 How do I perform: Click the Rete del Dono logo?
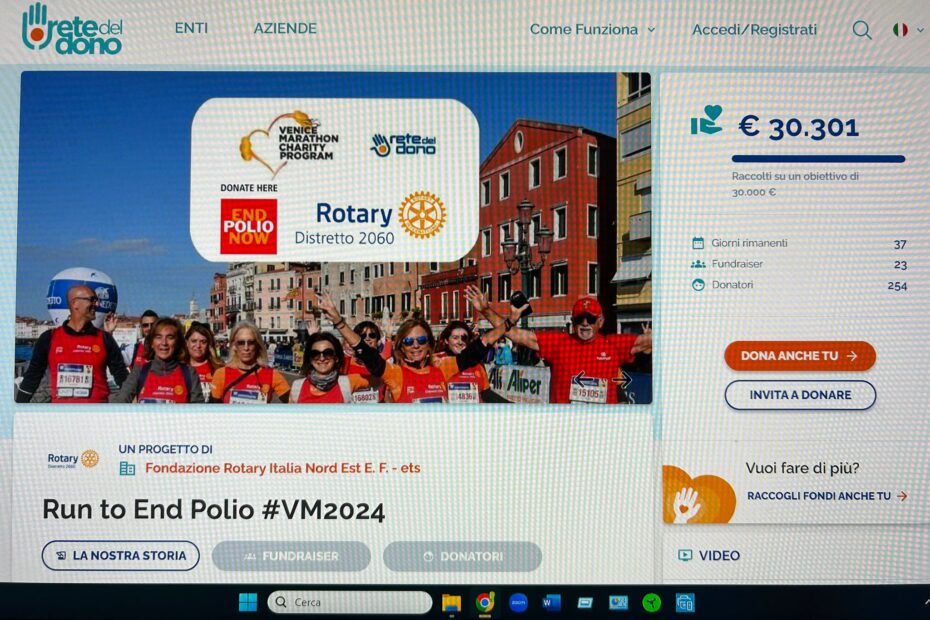coord(72,28)
